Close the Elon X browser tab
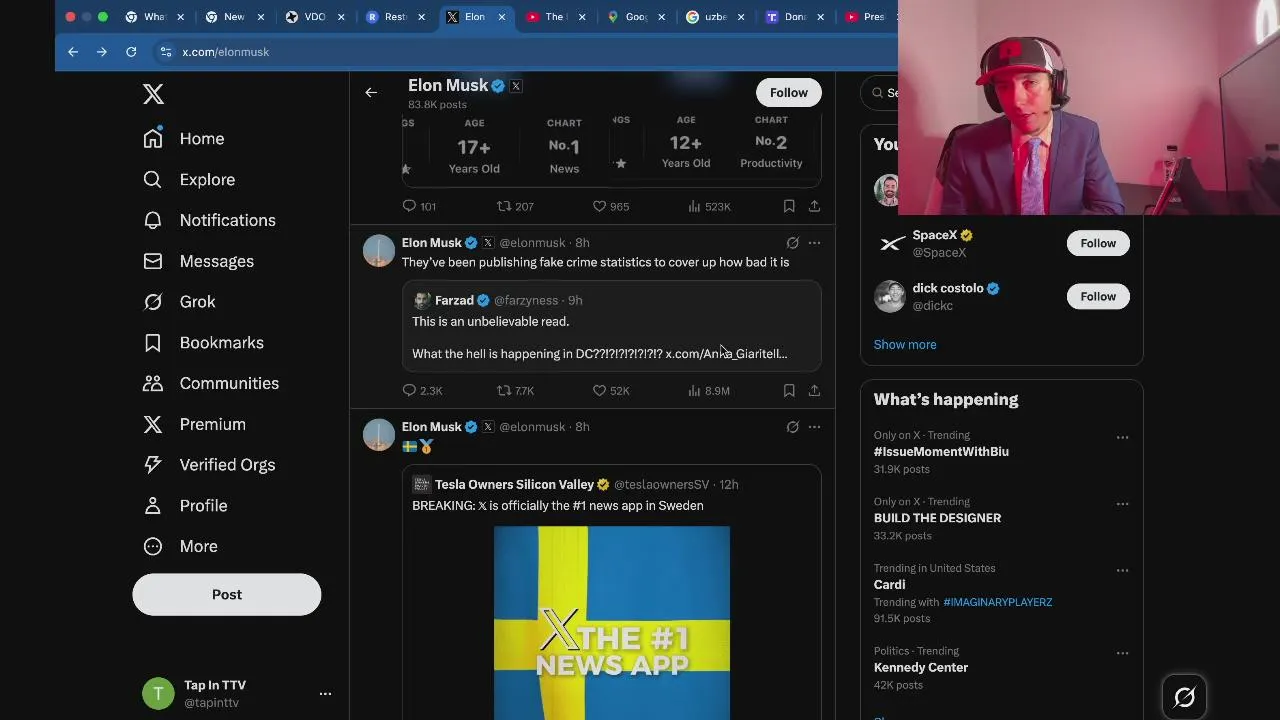Screen dimensions: 1280x720 point(501,17)
